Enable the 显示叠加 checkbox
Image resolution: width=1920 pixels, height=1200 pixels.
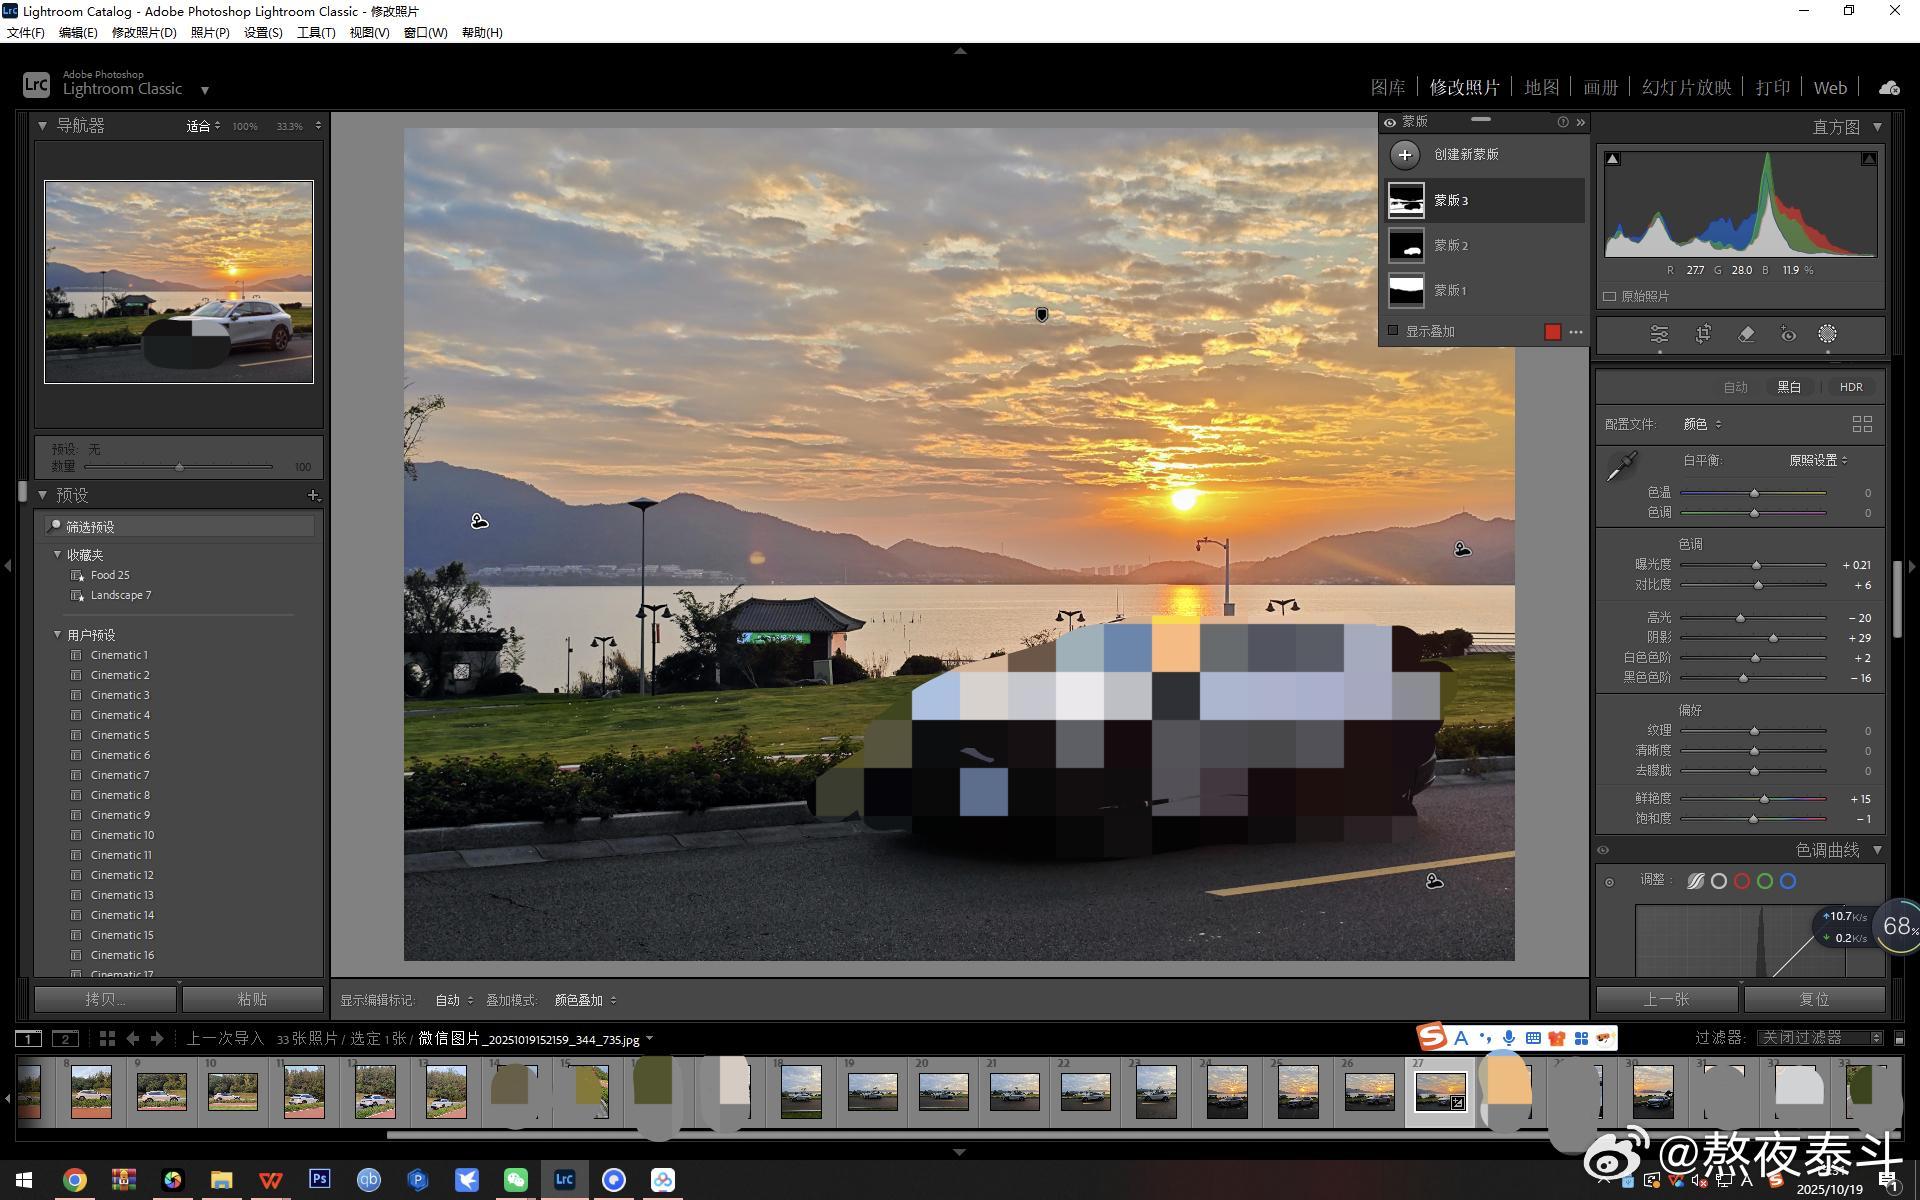pos(1392,331)
